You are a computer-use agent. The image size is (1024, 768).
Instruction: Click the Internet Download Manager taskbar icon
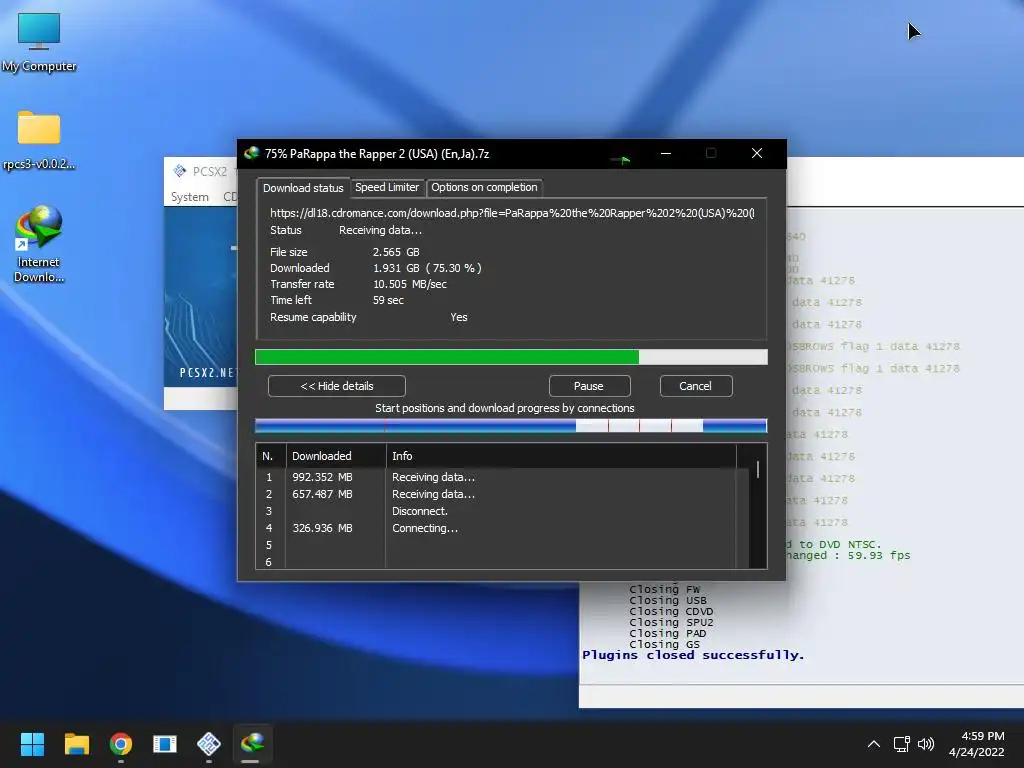[253, 744]
